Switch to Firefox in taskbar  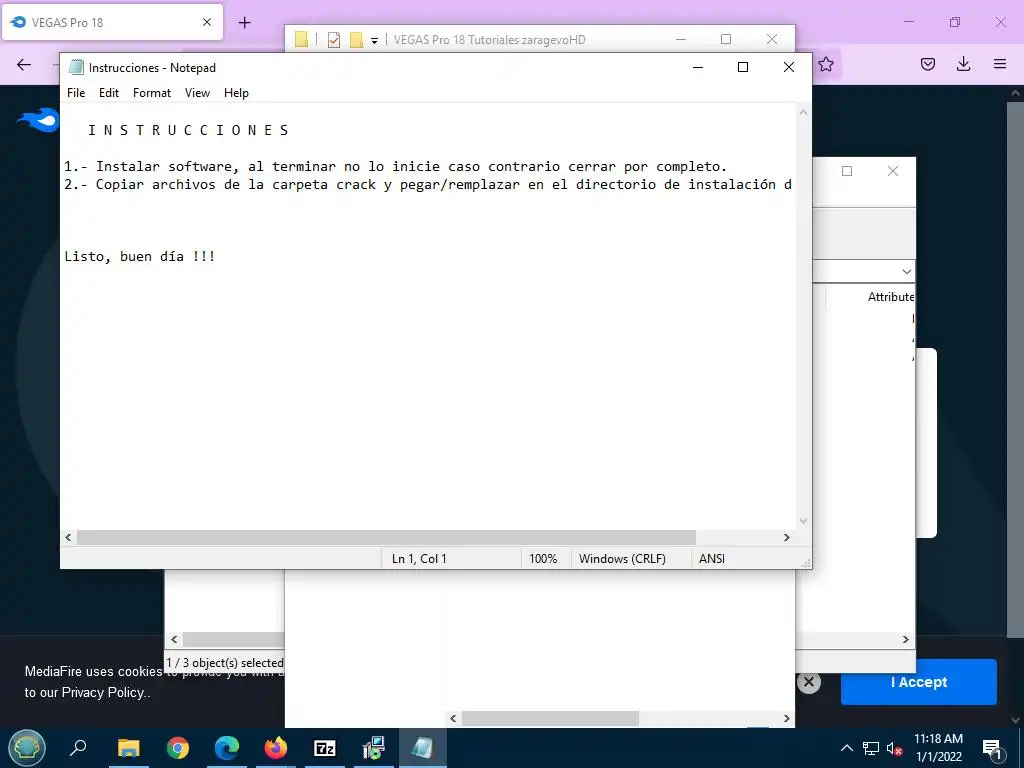click(x=276, y=748)
